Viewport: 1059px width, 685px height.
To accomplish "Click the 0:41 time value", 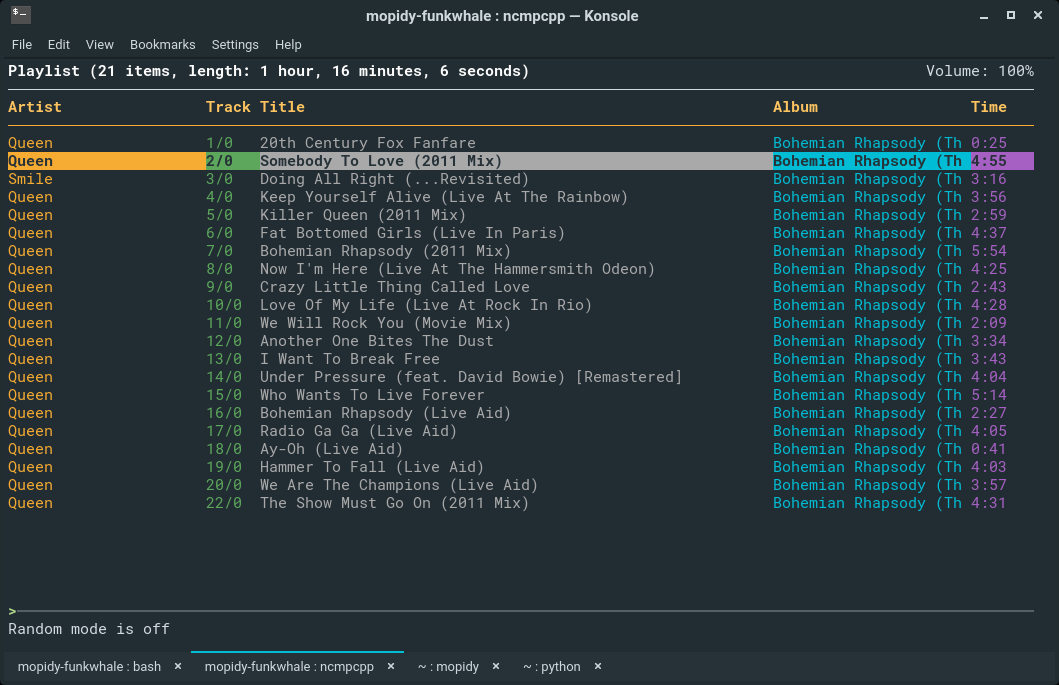I will click(x=989, y=449).
